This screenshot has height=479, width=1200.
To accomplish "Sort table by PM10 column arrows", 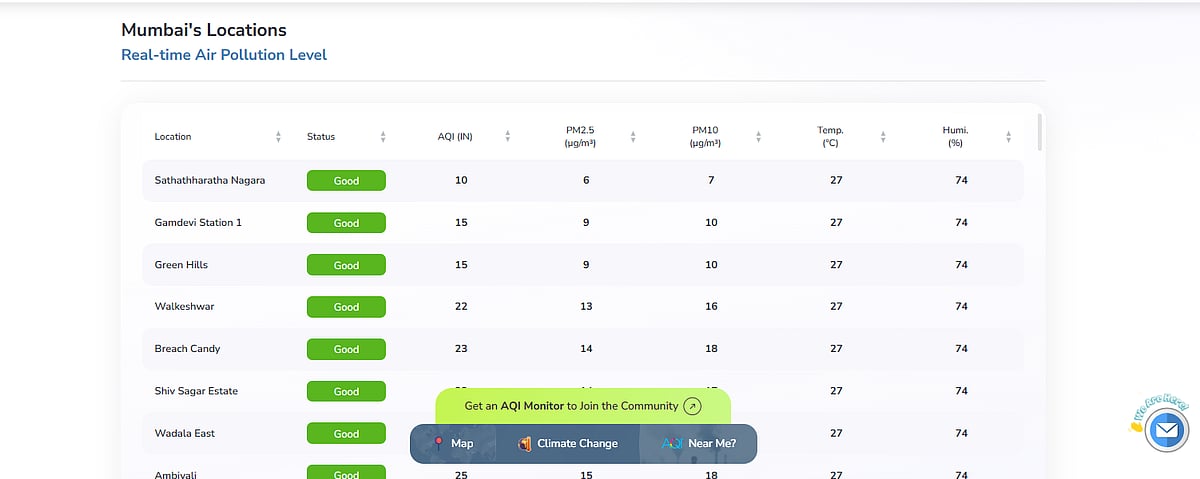I will click(x=759, y=137).
